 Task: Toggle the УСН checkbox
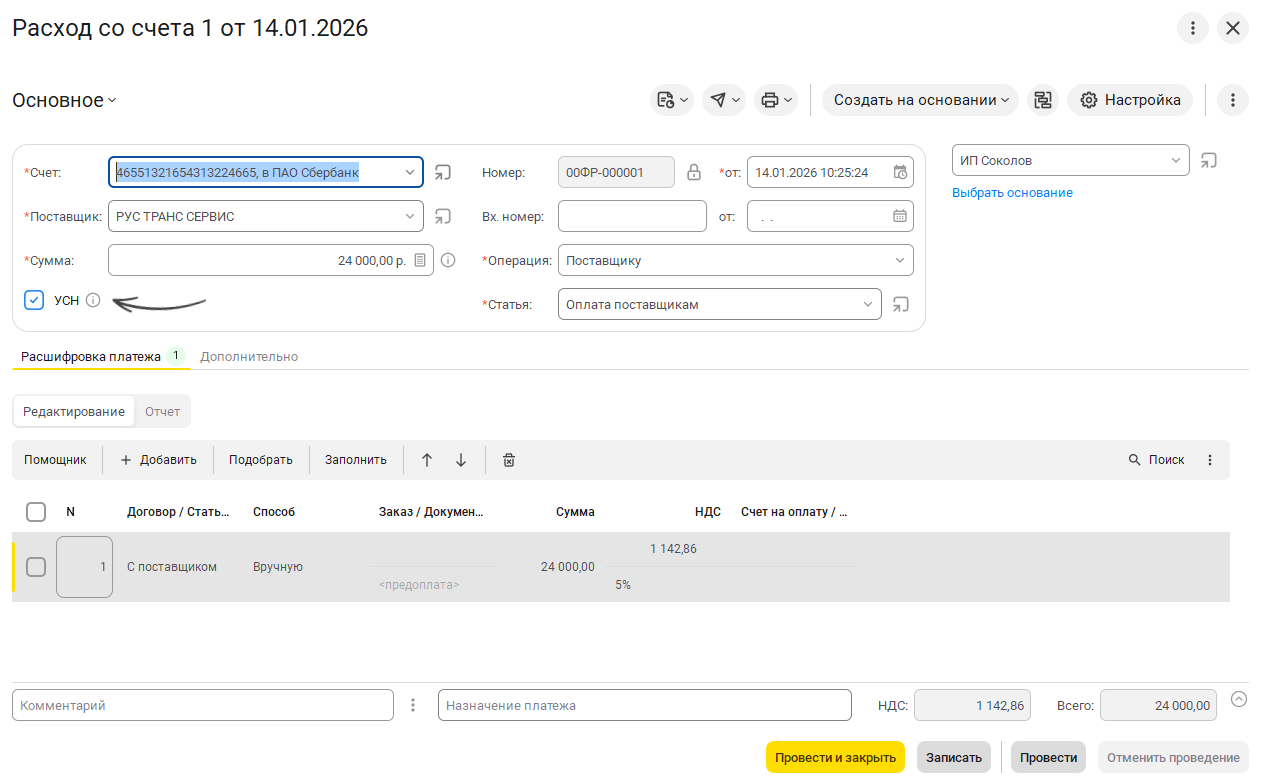click(34, 300)
